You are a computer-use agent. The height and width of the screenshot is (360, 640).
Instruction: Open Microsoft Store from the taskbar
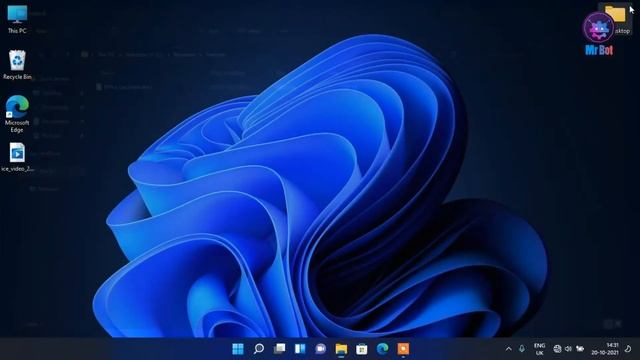tap(362, 349)
